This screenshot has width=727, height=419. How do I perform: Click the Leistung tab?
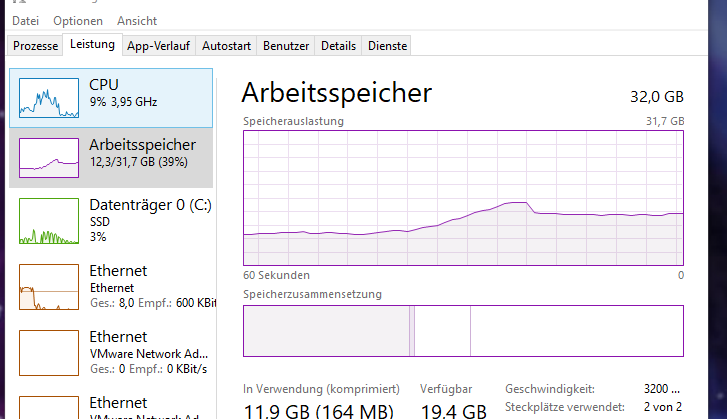tap(92, 44)
